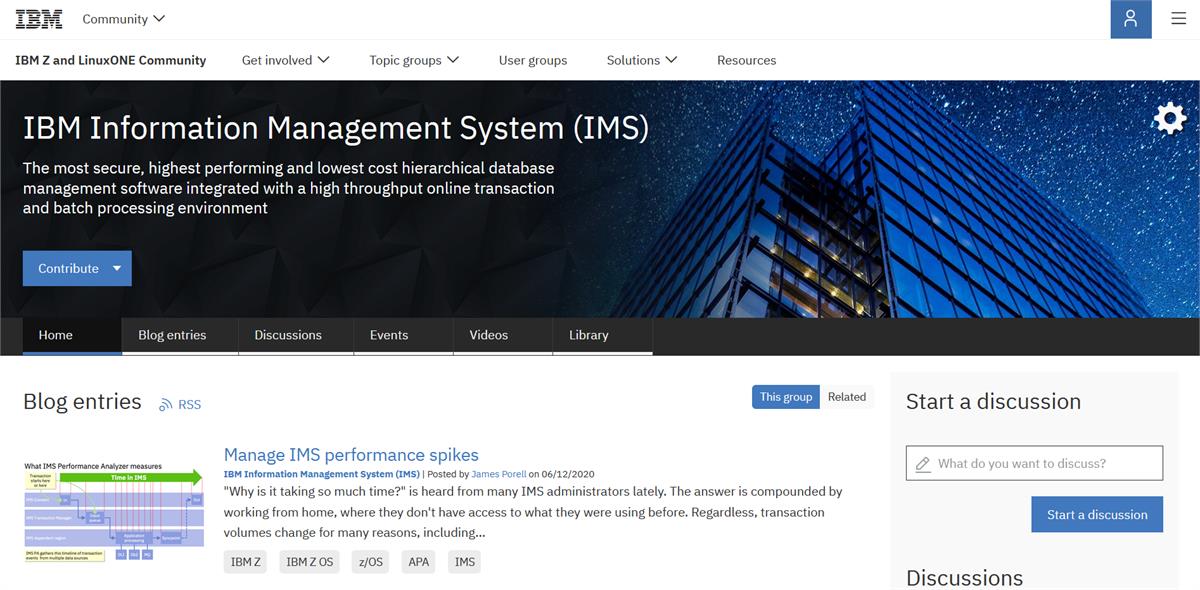Click the Start a discussion button
1200x590 pixels.
point(1097,514)
